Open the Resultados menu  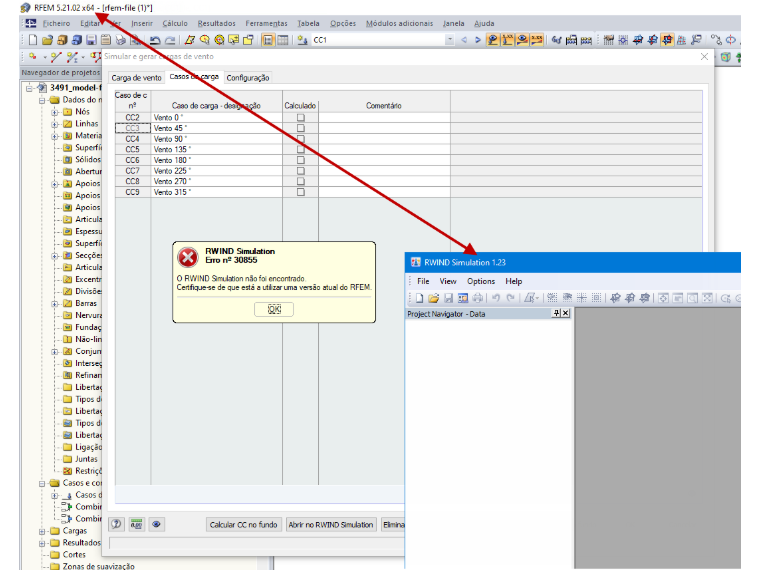[216, 23]
